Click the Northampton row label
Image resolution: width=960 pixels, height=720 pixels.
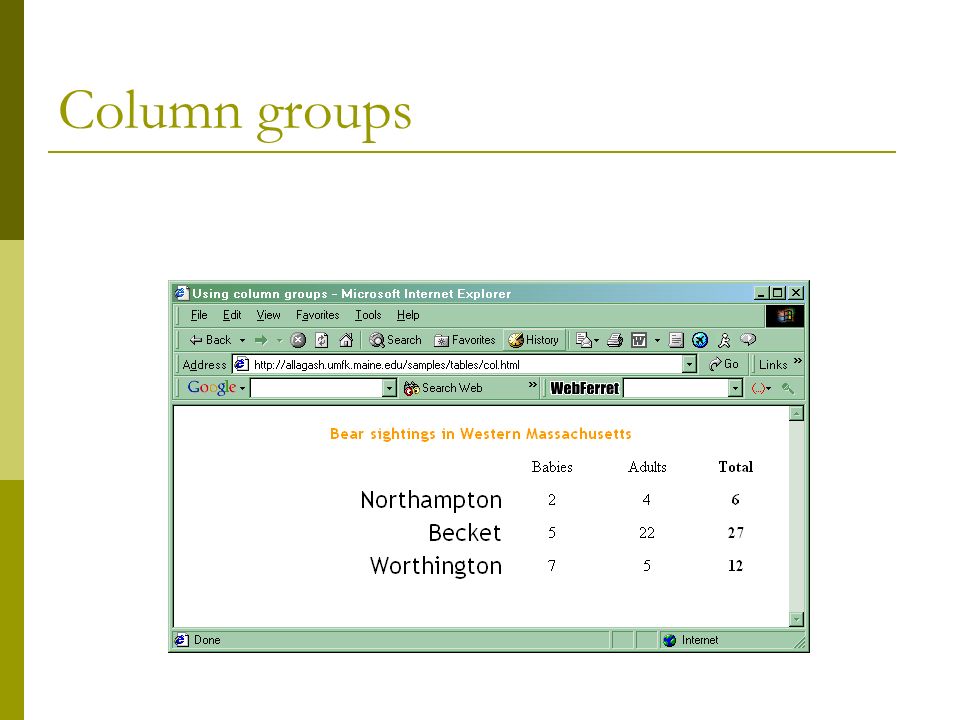coord(431,500)
